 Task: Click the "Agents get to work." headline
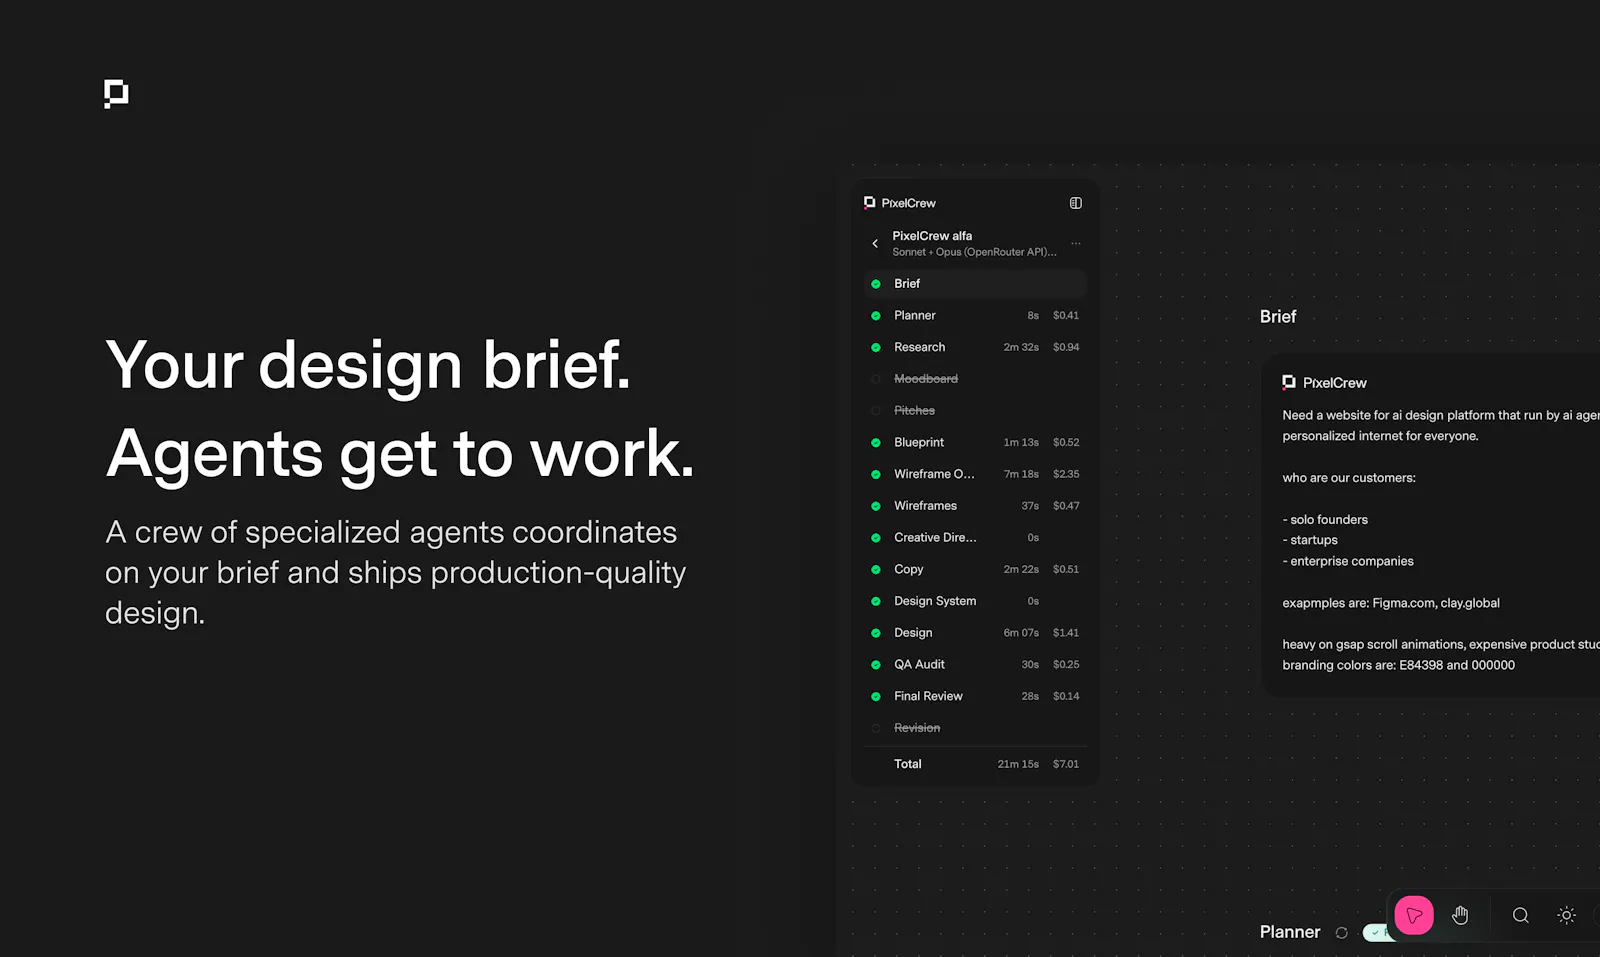400,454
